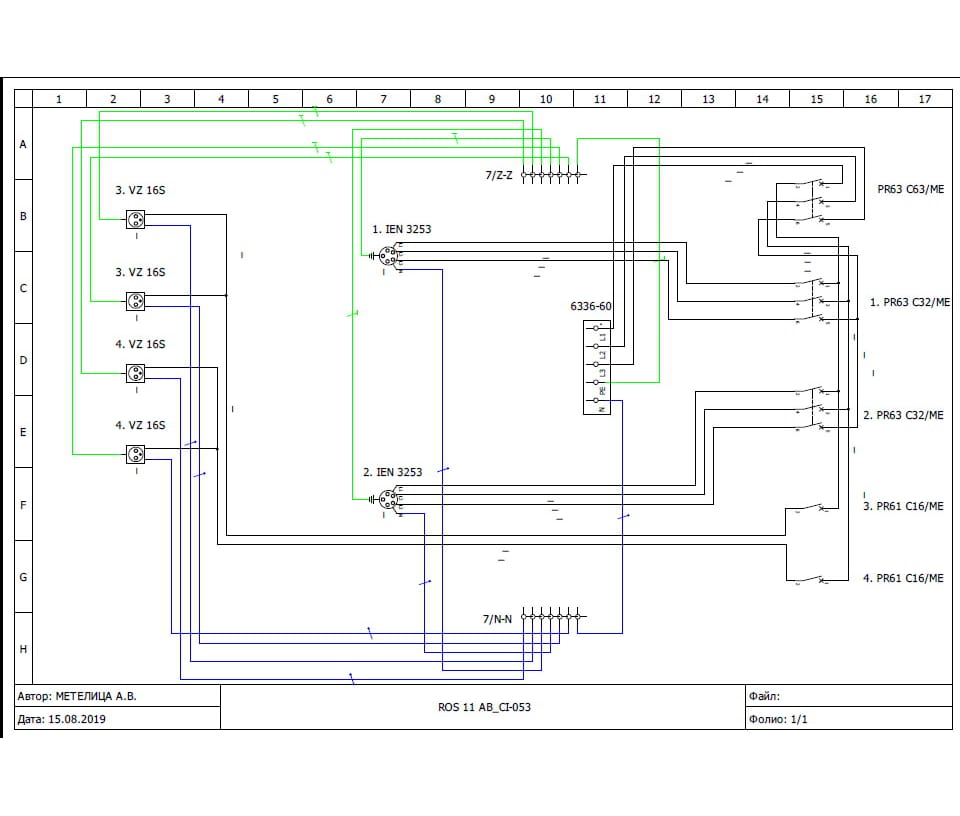Select the 1. PR63 C32/ME label
The height and width of the screenshot is (816, 960).
[909, 301]
